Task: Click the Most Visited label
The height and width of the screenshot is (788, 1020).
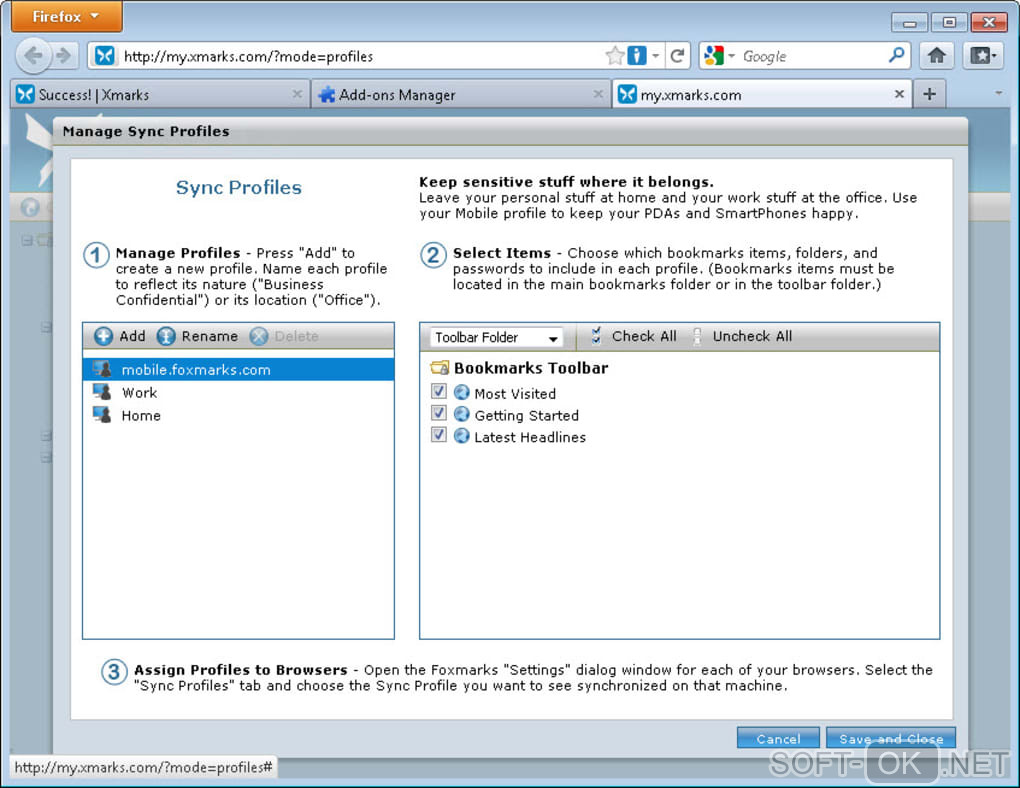Action: [x=515, y=394]
